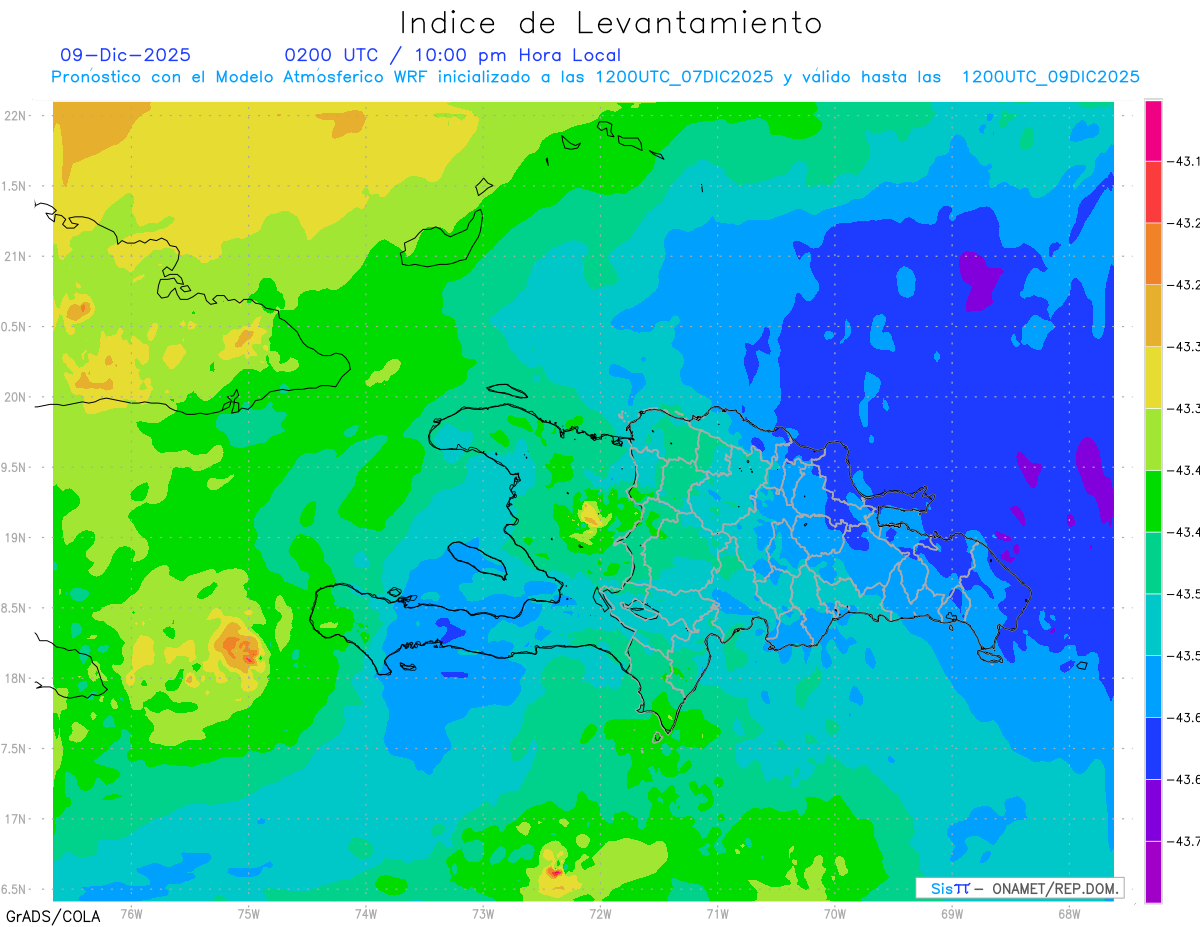
Task: Click the bright green legend swatch
Action: pyautogui.click(x=1153, y=501)
